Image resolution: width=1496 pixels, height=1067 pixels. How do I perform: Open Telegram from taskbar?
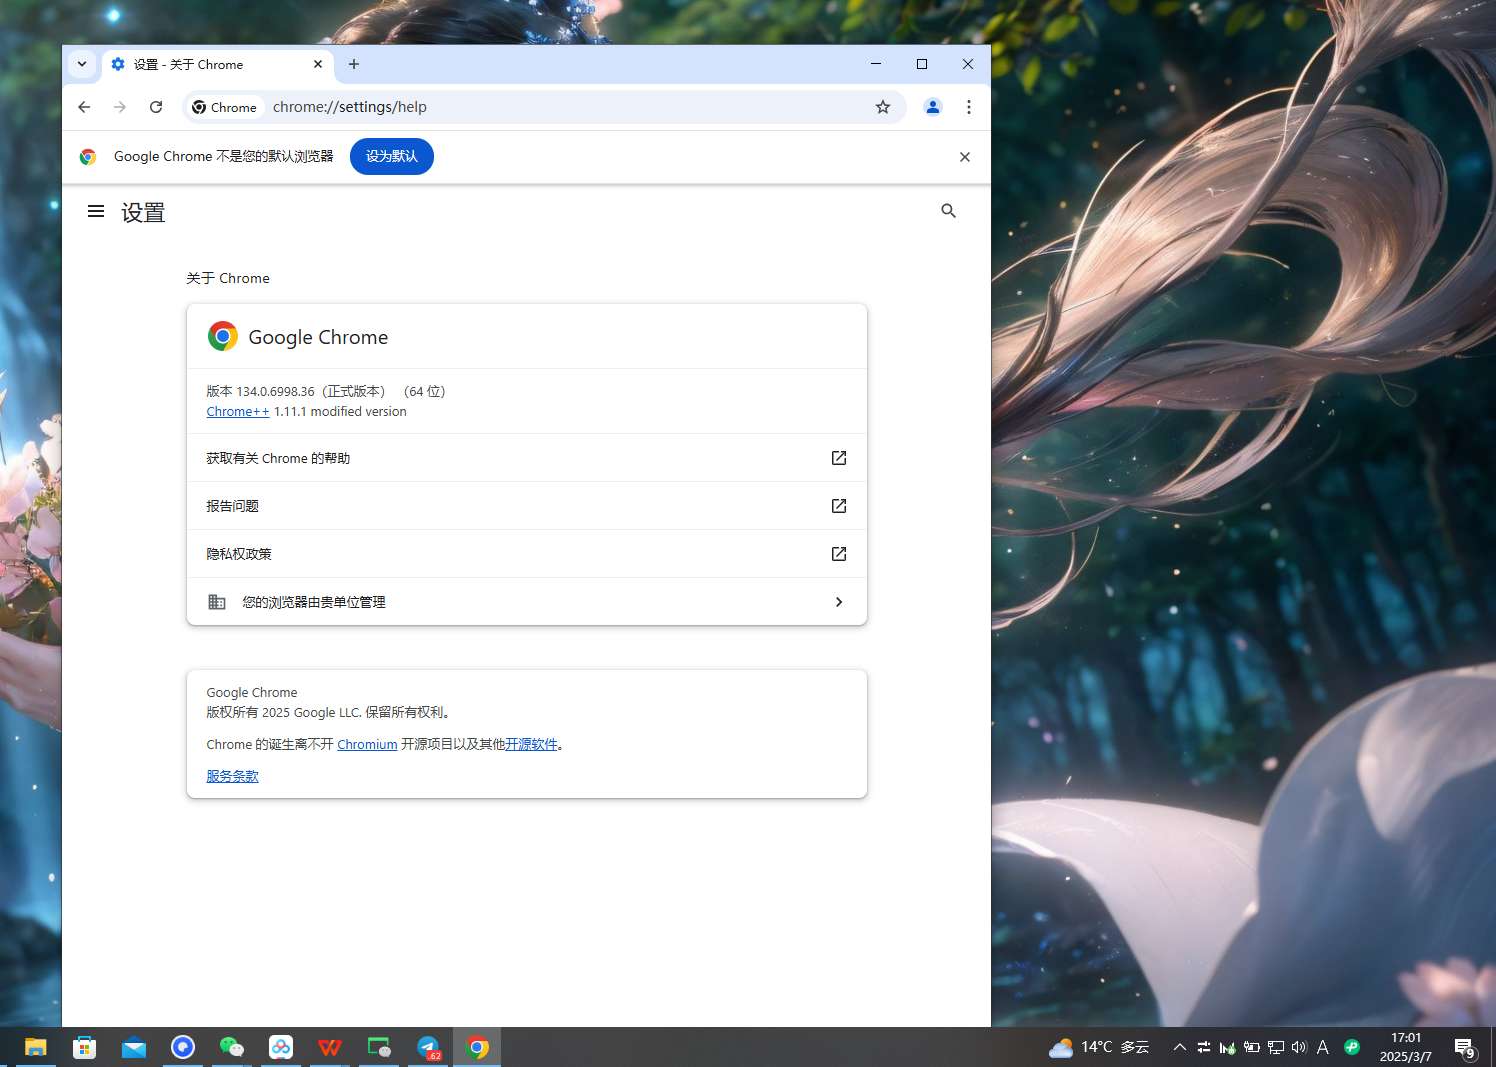pyautogui.click(x=428, y=1047)
